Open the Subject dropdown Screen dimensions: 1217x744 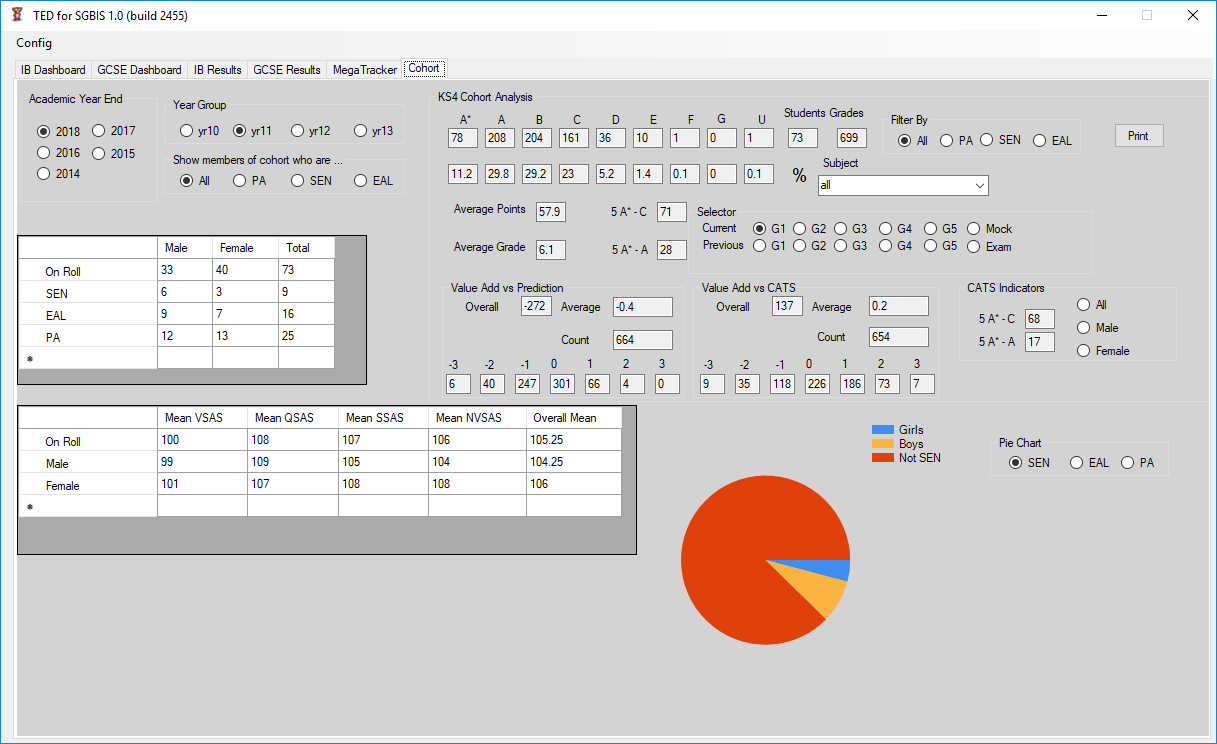903,185
